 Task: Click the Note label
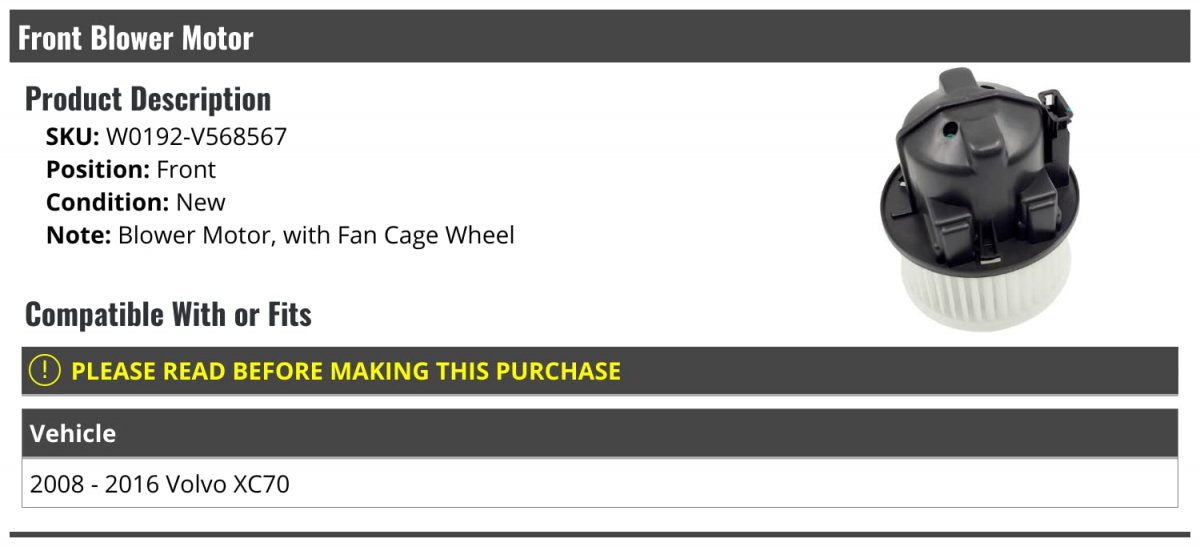(x=78, y=236)
